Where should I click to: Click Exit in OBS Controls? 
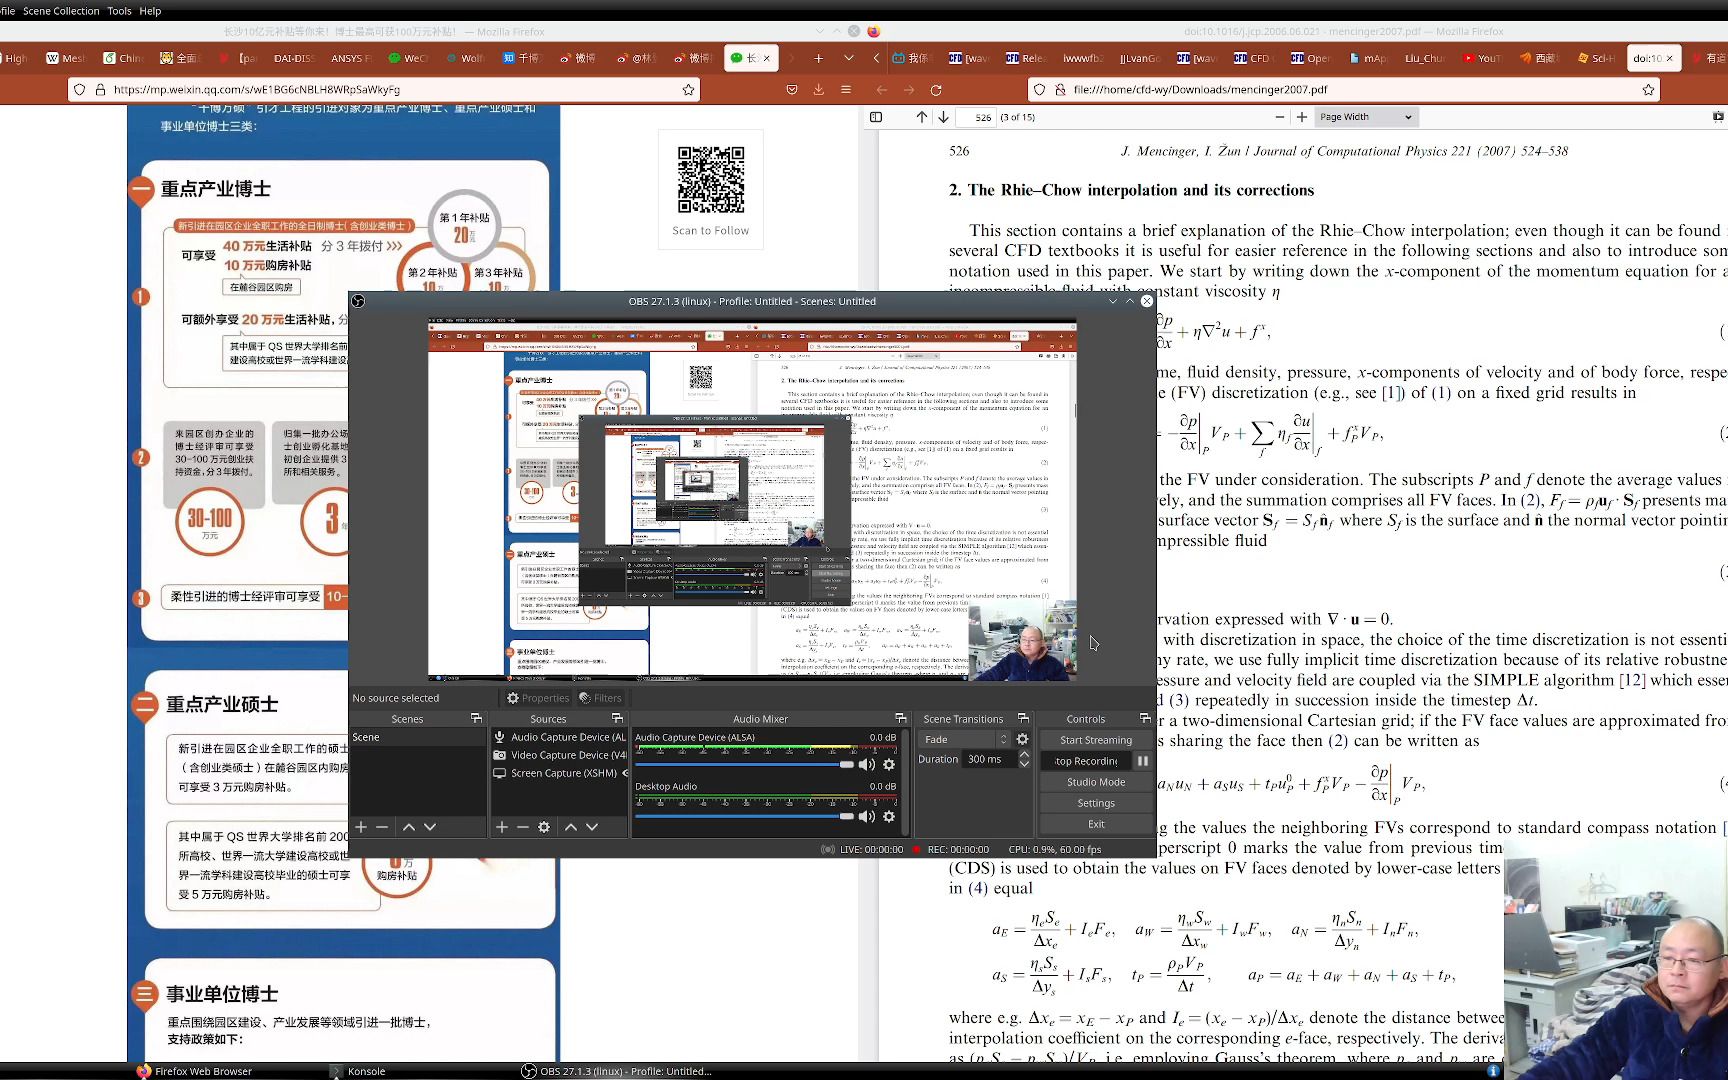1096,824
